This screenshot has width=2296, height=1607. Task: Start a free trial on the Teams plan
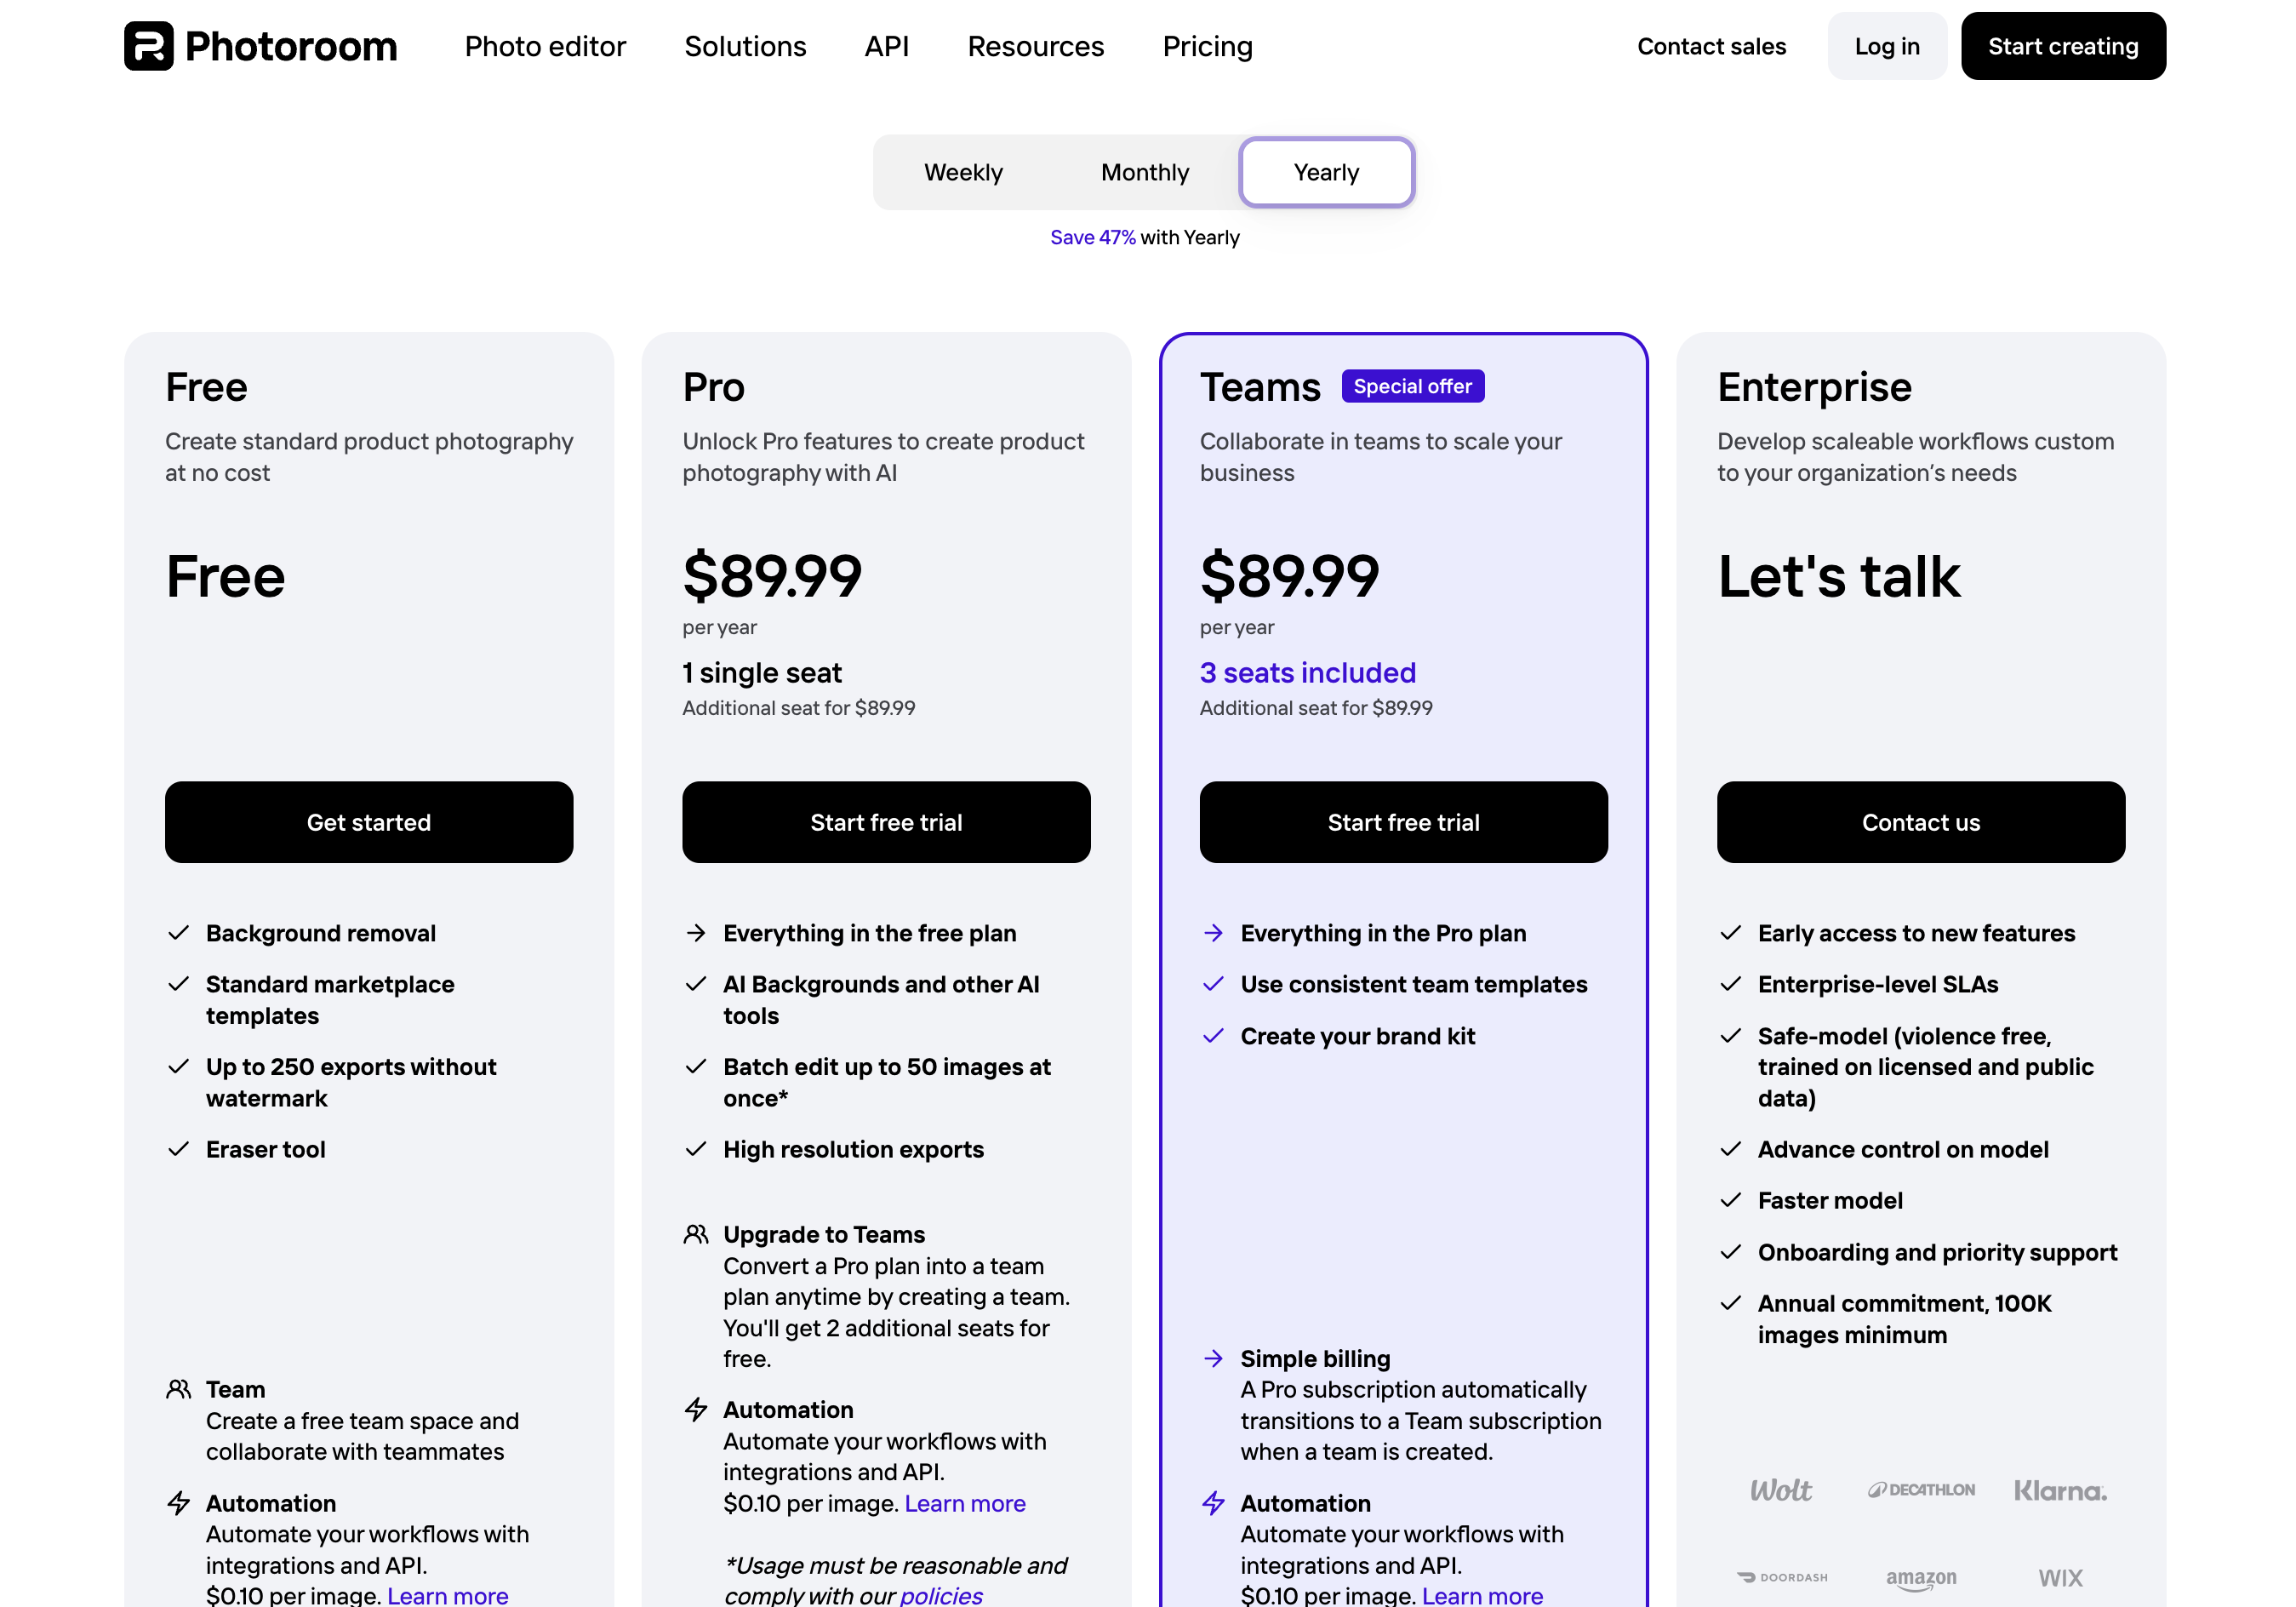click(x=1403, y=822)
